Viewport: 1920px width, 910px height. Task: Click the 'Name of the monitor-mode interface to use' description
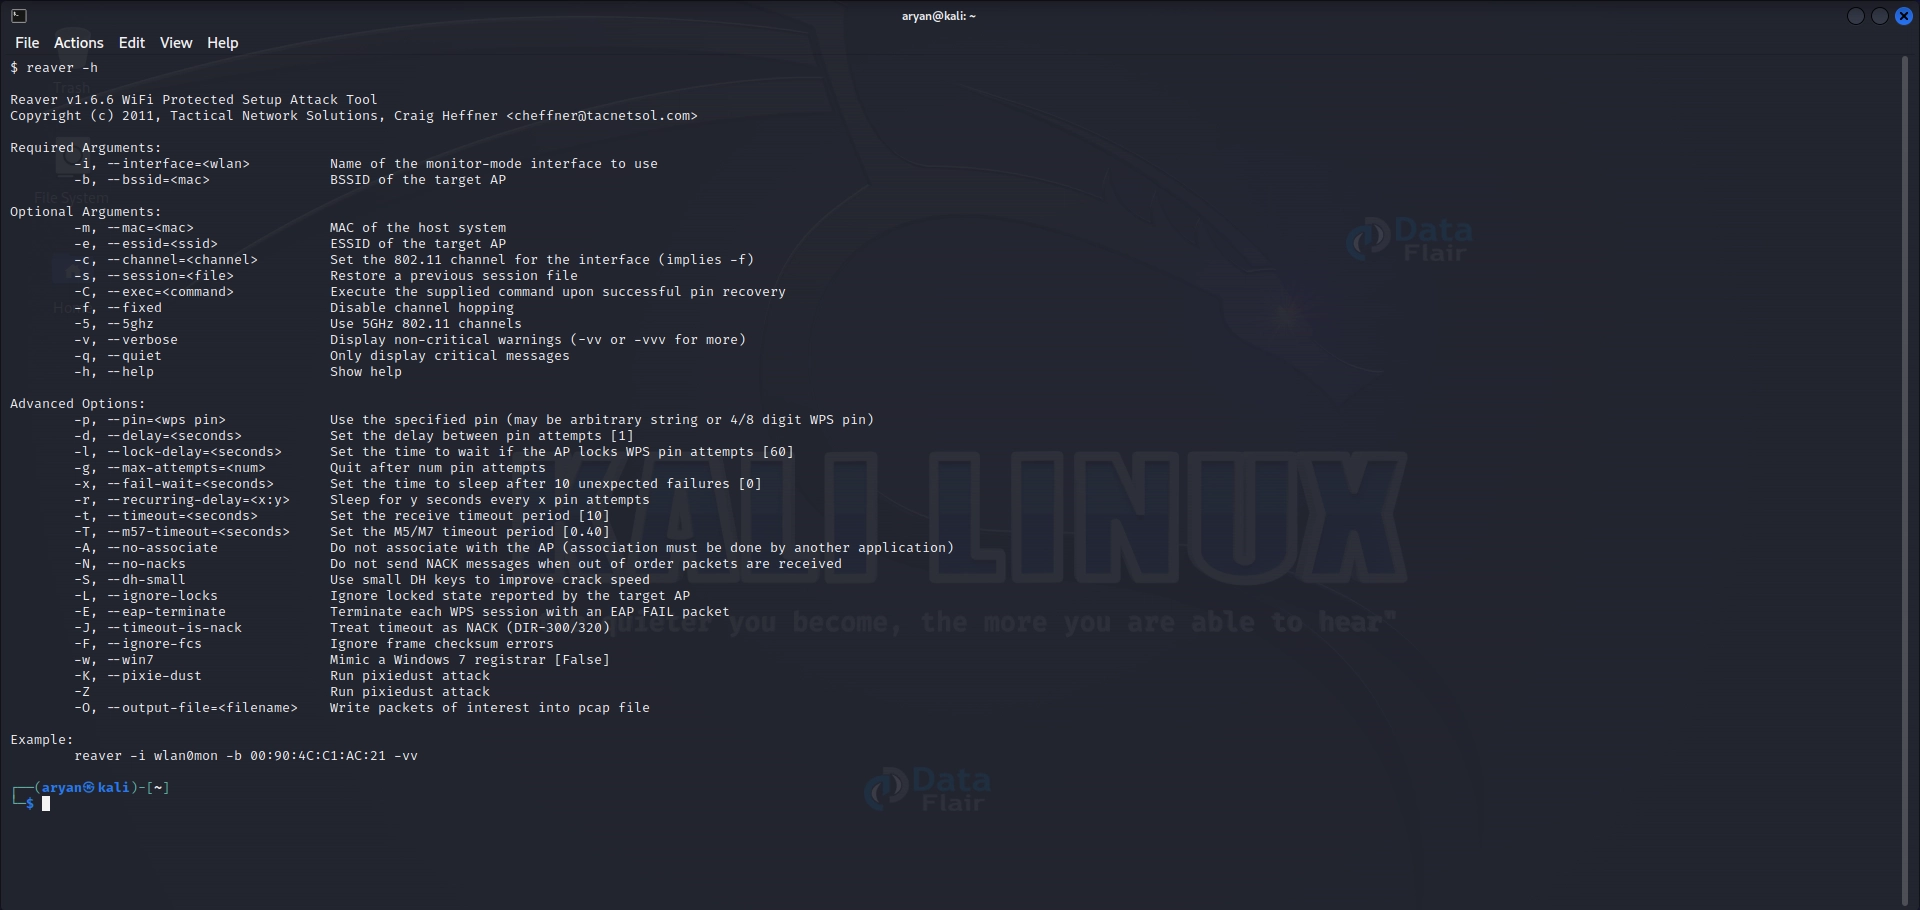click(494, 164)
